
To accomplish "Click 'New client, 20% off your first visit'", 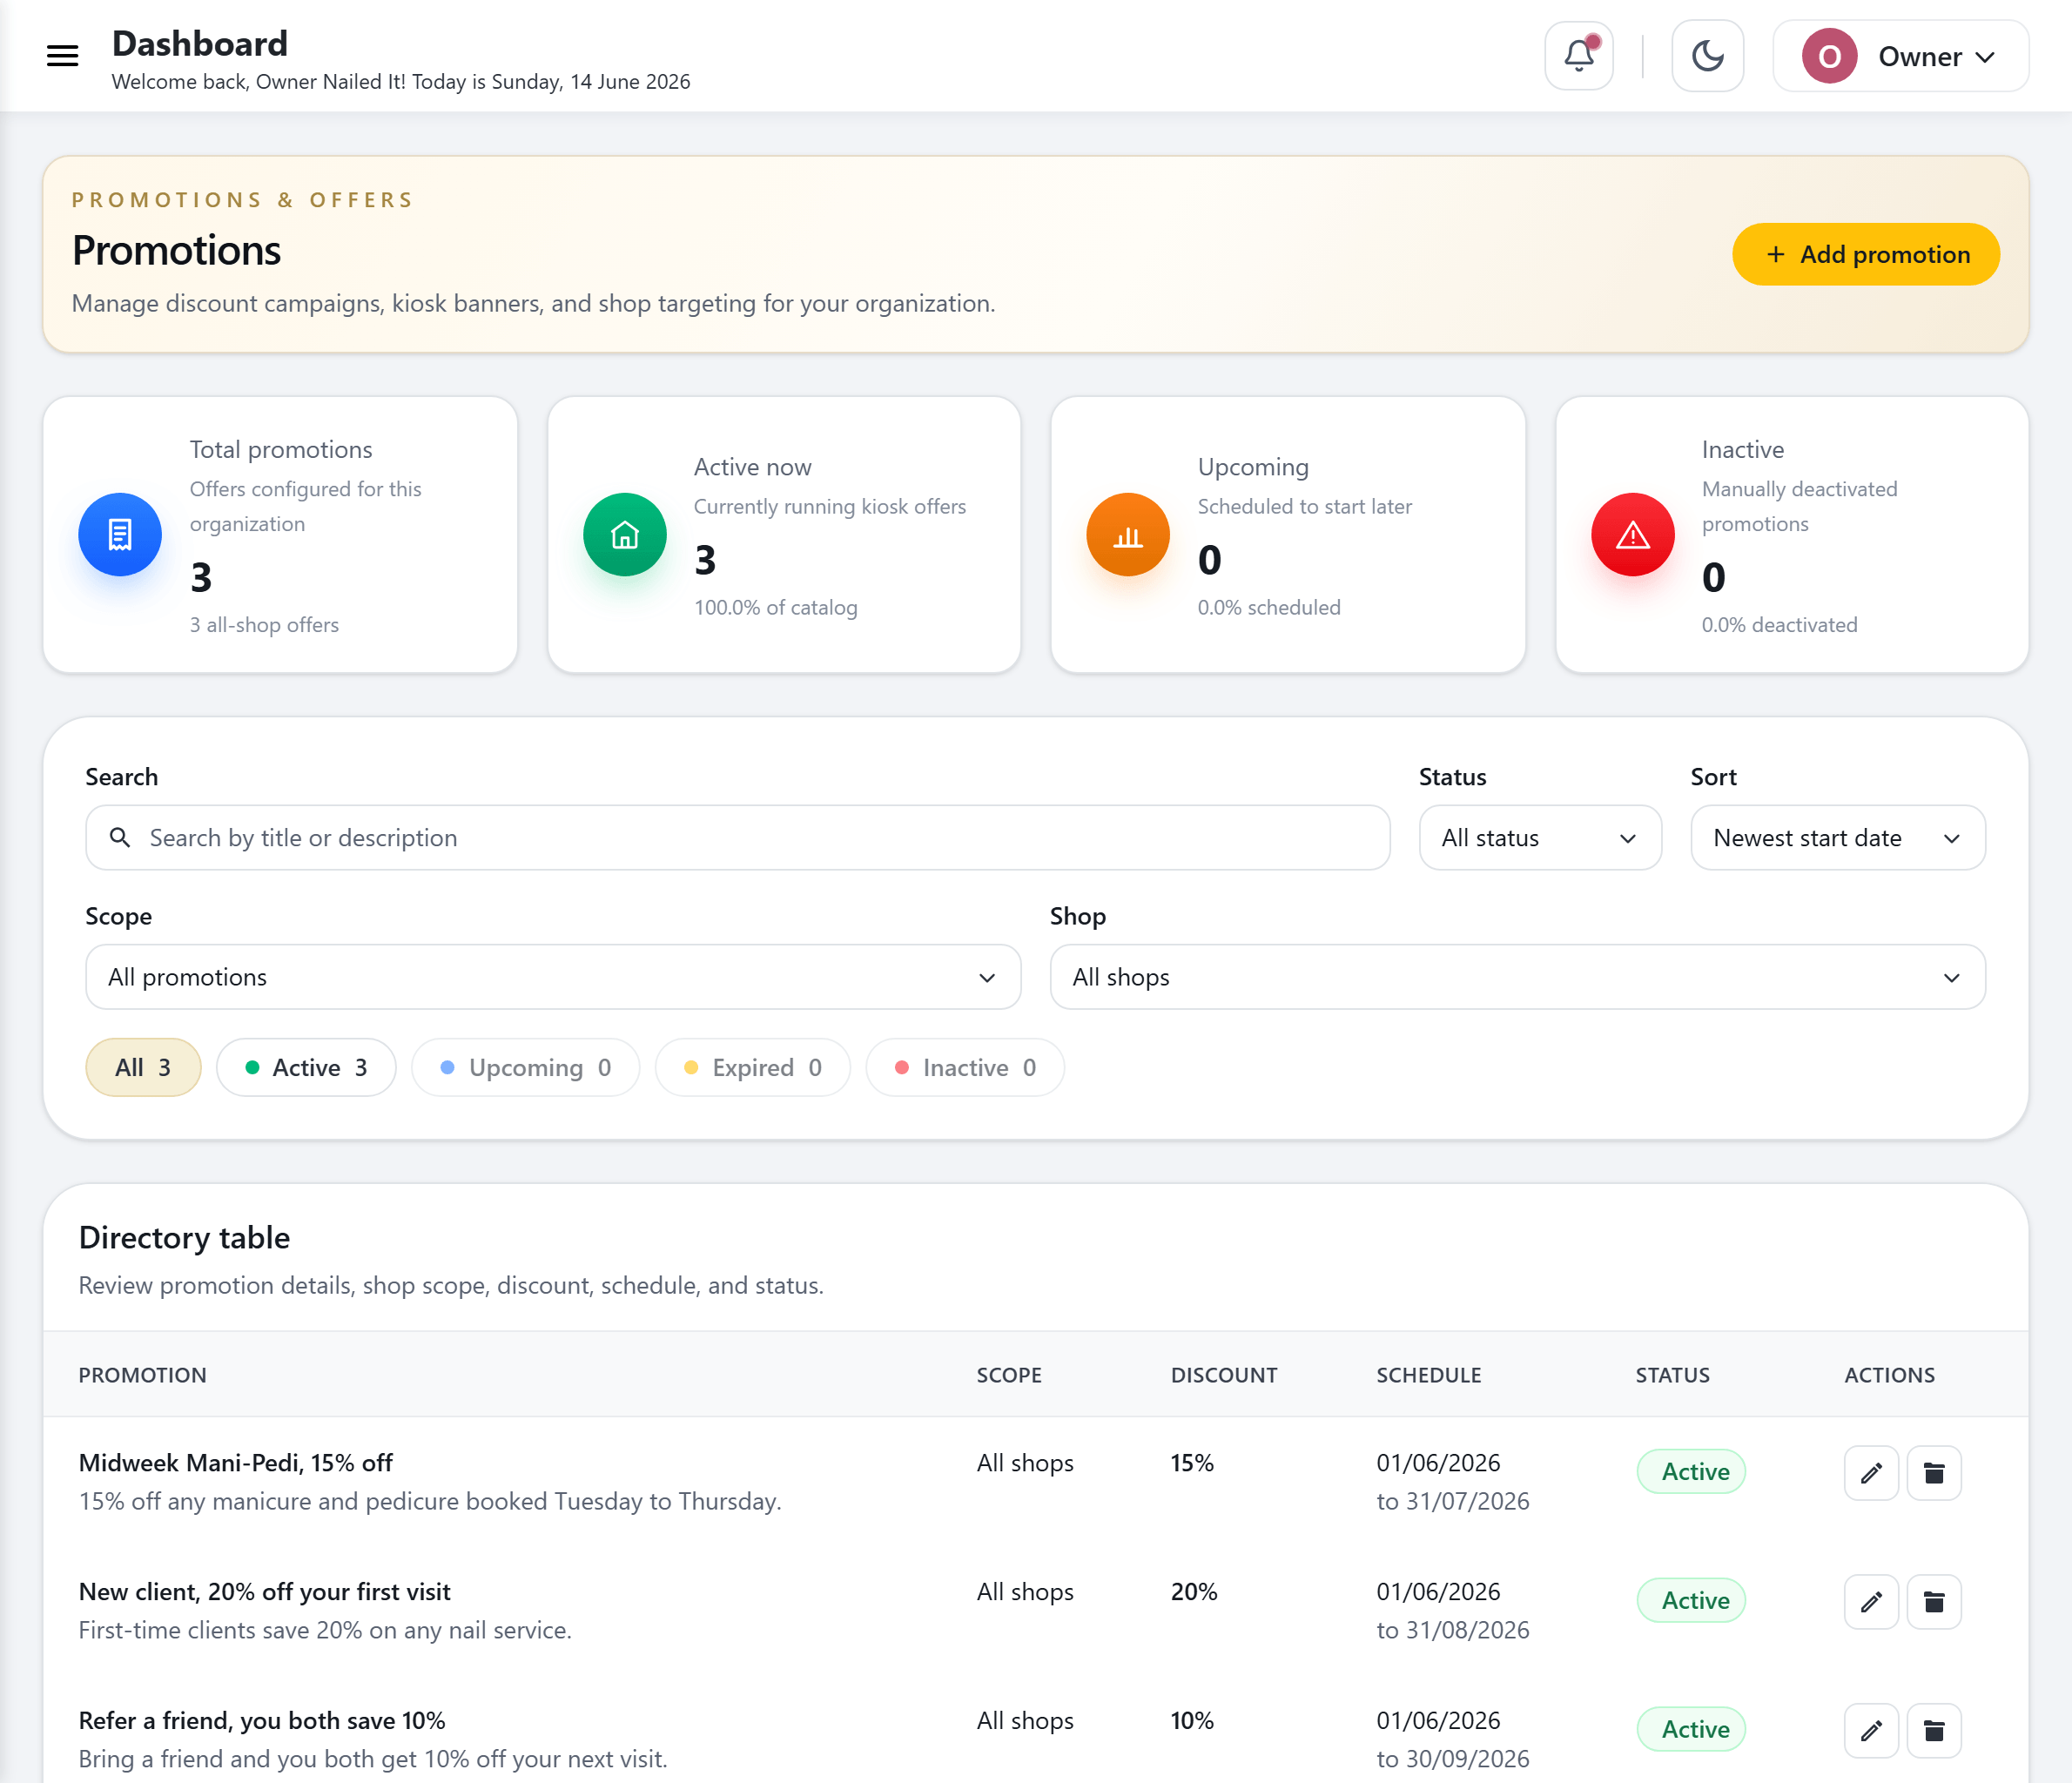I will 265,1591.
